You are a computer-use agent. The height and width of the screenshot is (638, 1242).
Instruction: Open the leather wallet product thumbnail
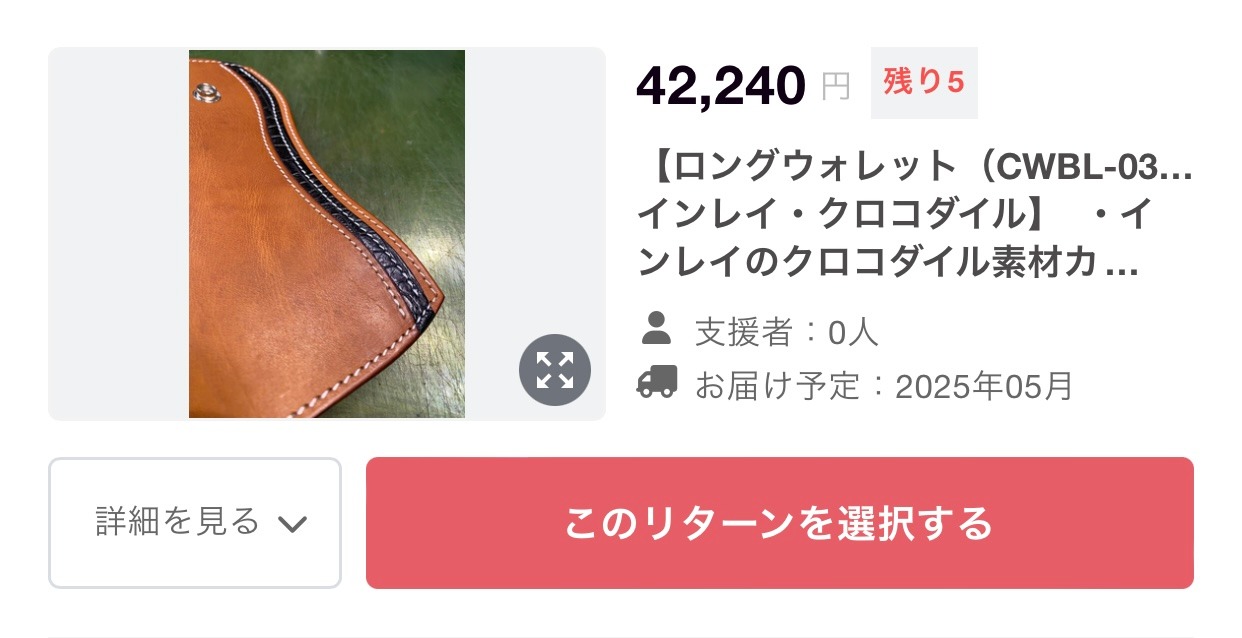click(x=327, y=234)
